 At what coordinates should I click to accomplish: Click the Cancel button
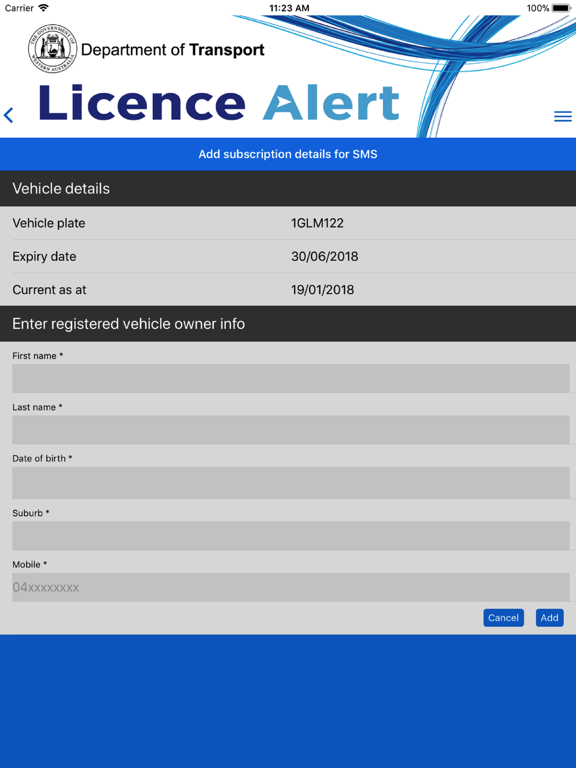[x=504, y=618]
